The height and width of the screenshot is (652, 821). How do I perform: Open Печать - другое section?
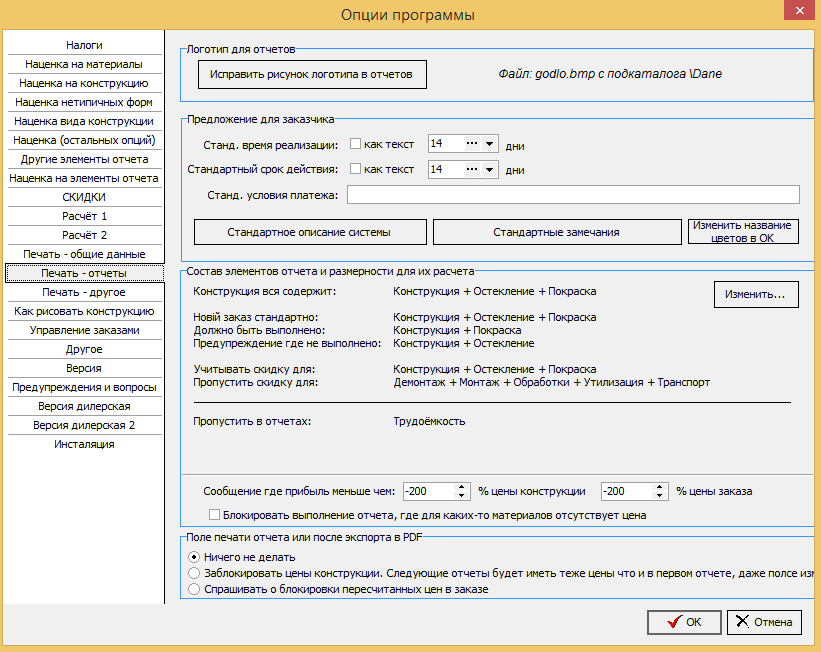(84, 292)
